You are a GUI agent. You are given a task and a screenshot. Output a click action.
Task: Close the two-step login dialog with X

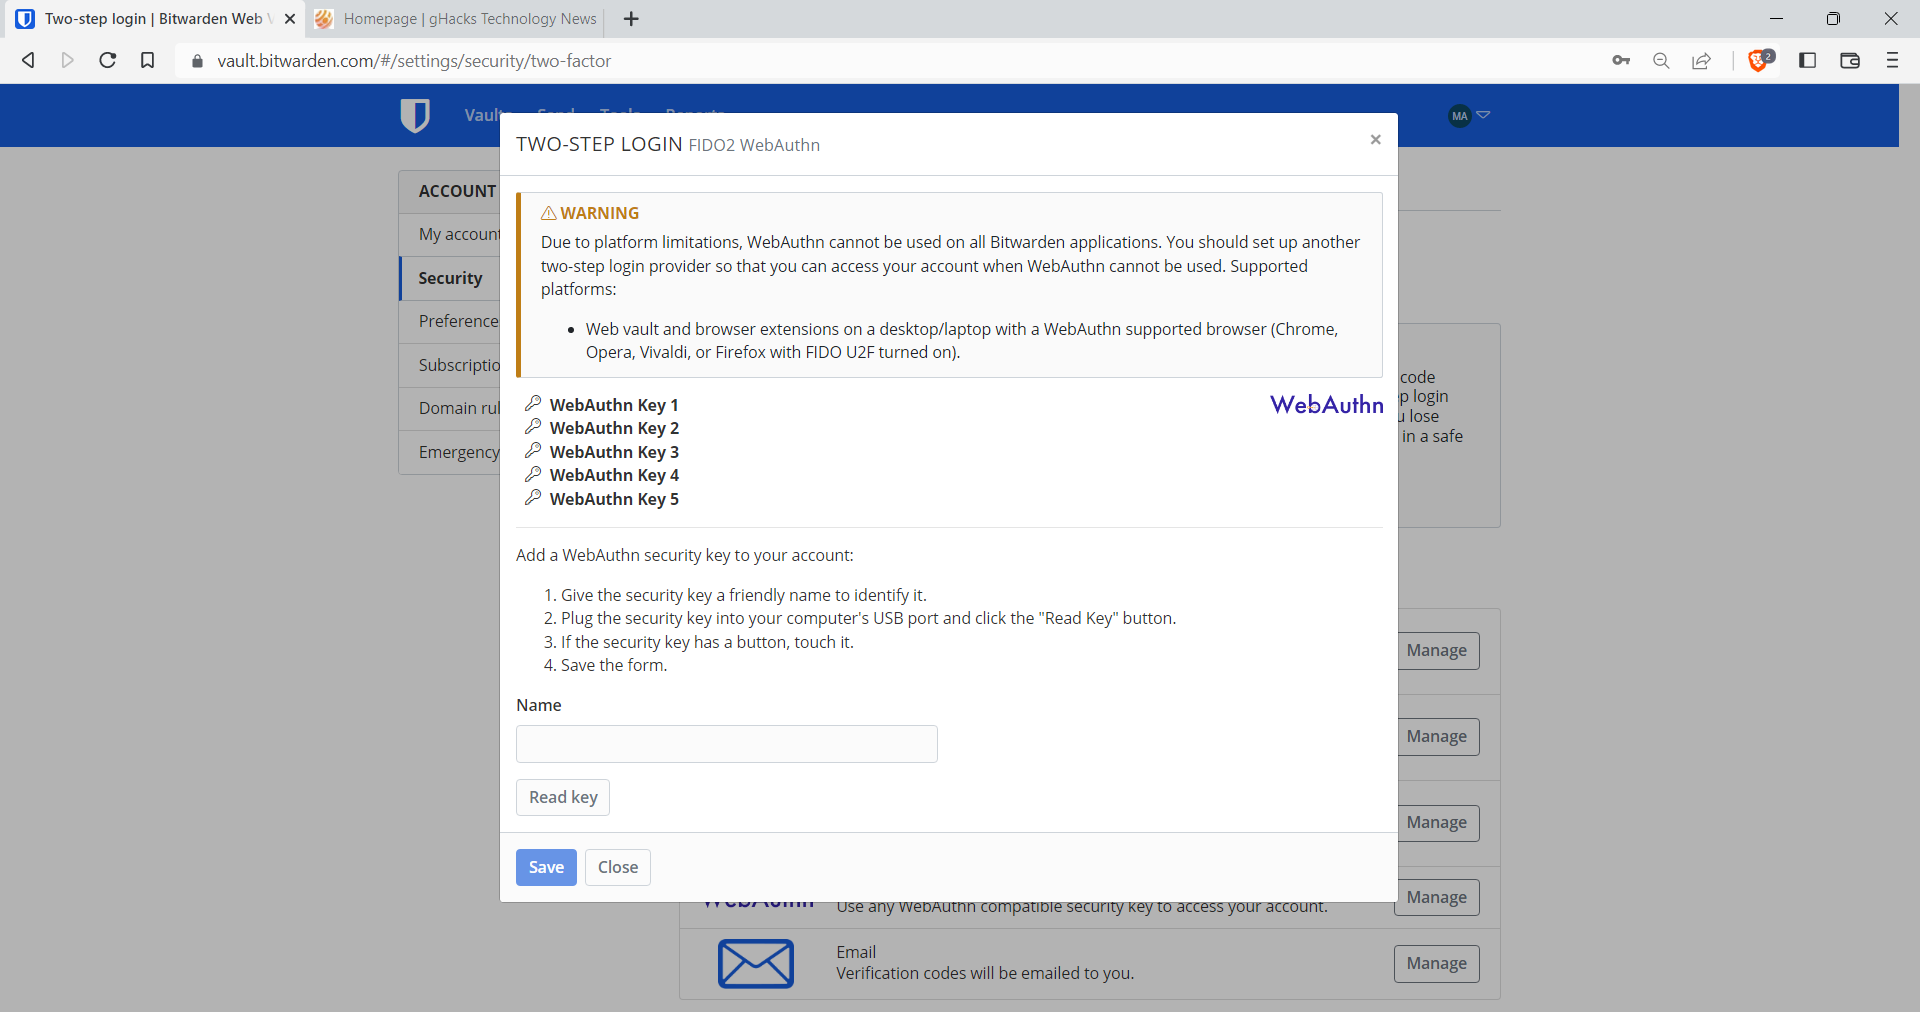(1375, 140)
